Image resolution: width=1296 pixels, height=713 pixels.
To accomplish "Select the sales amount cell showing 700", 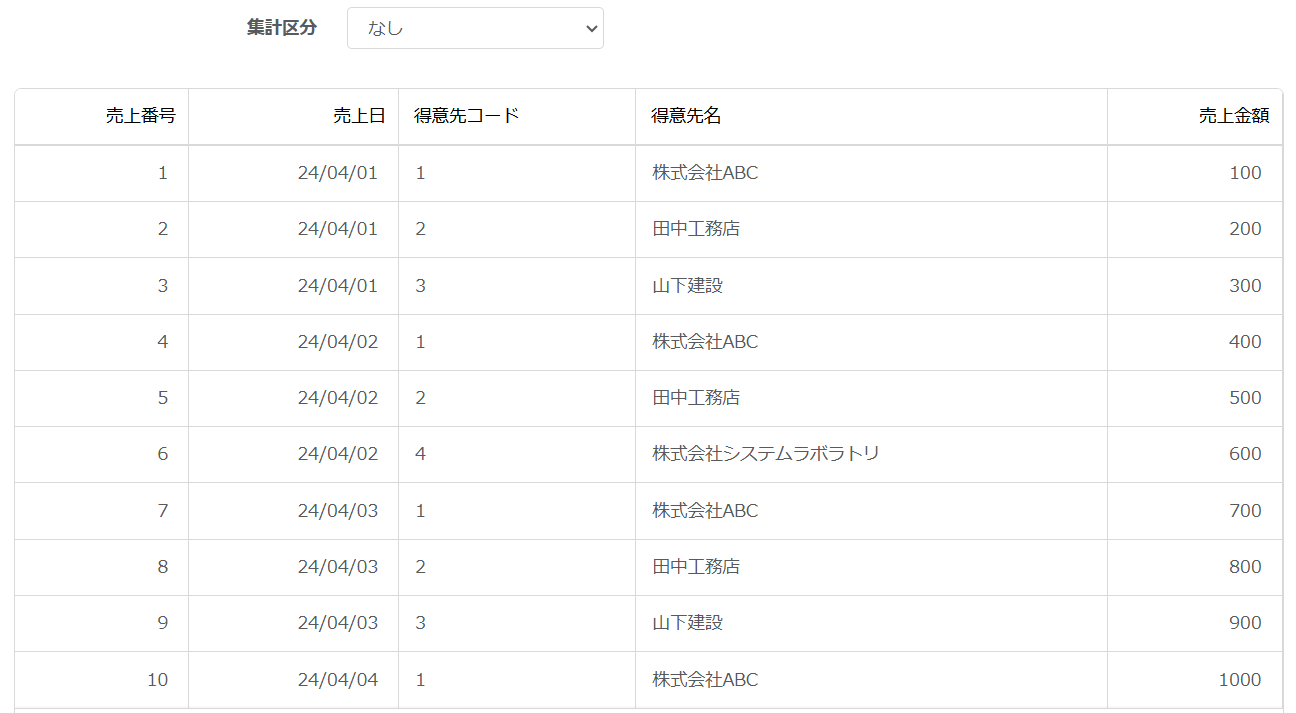I will [1194, 511].
